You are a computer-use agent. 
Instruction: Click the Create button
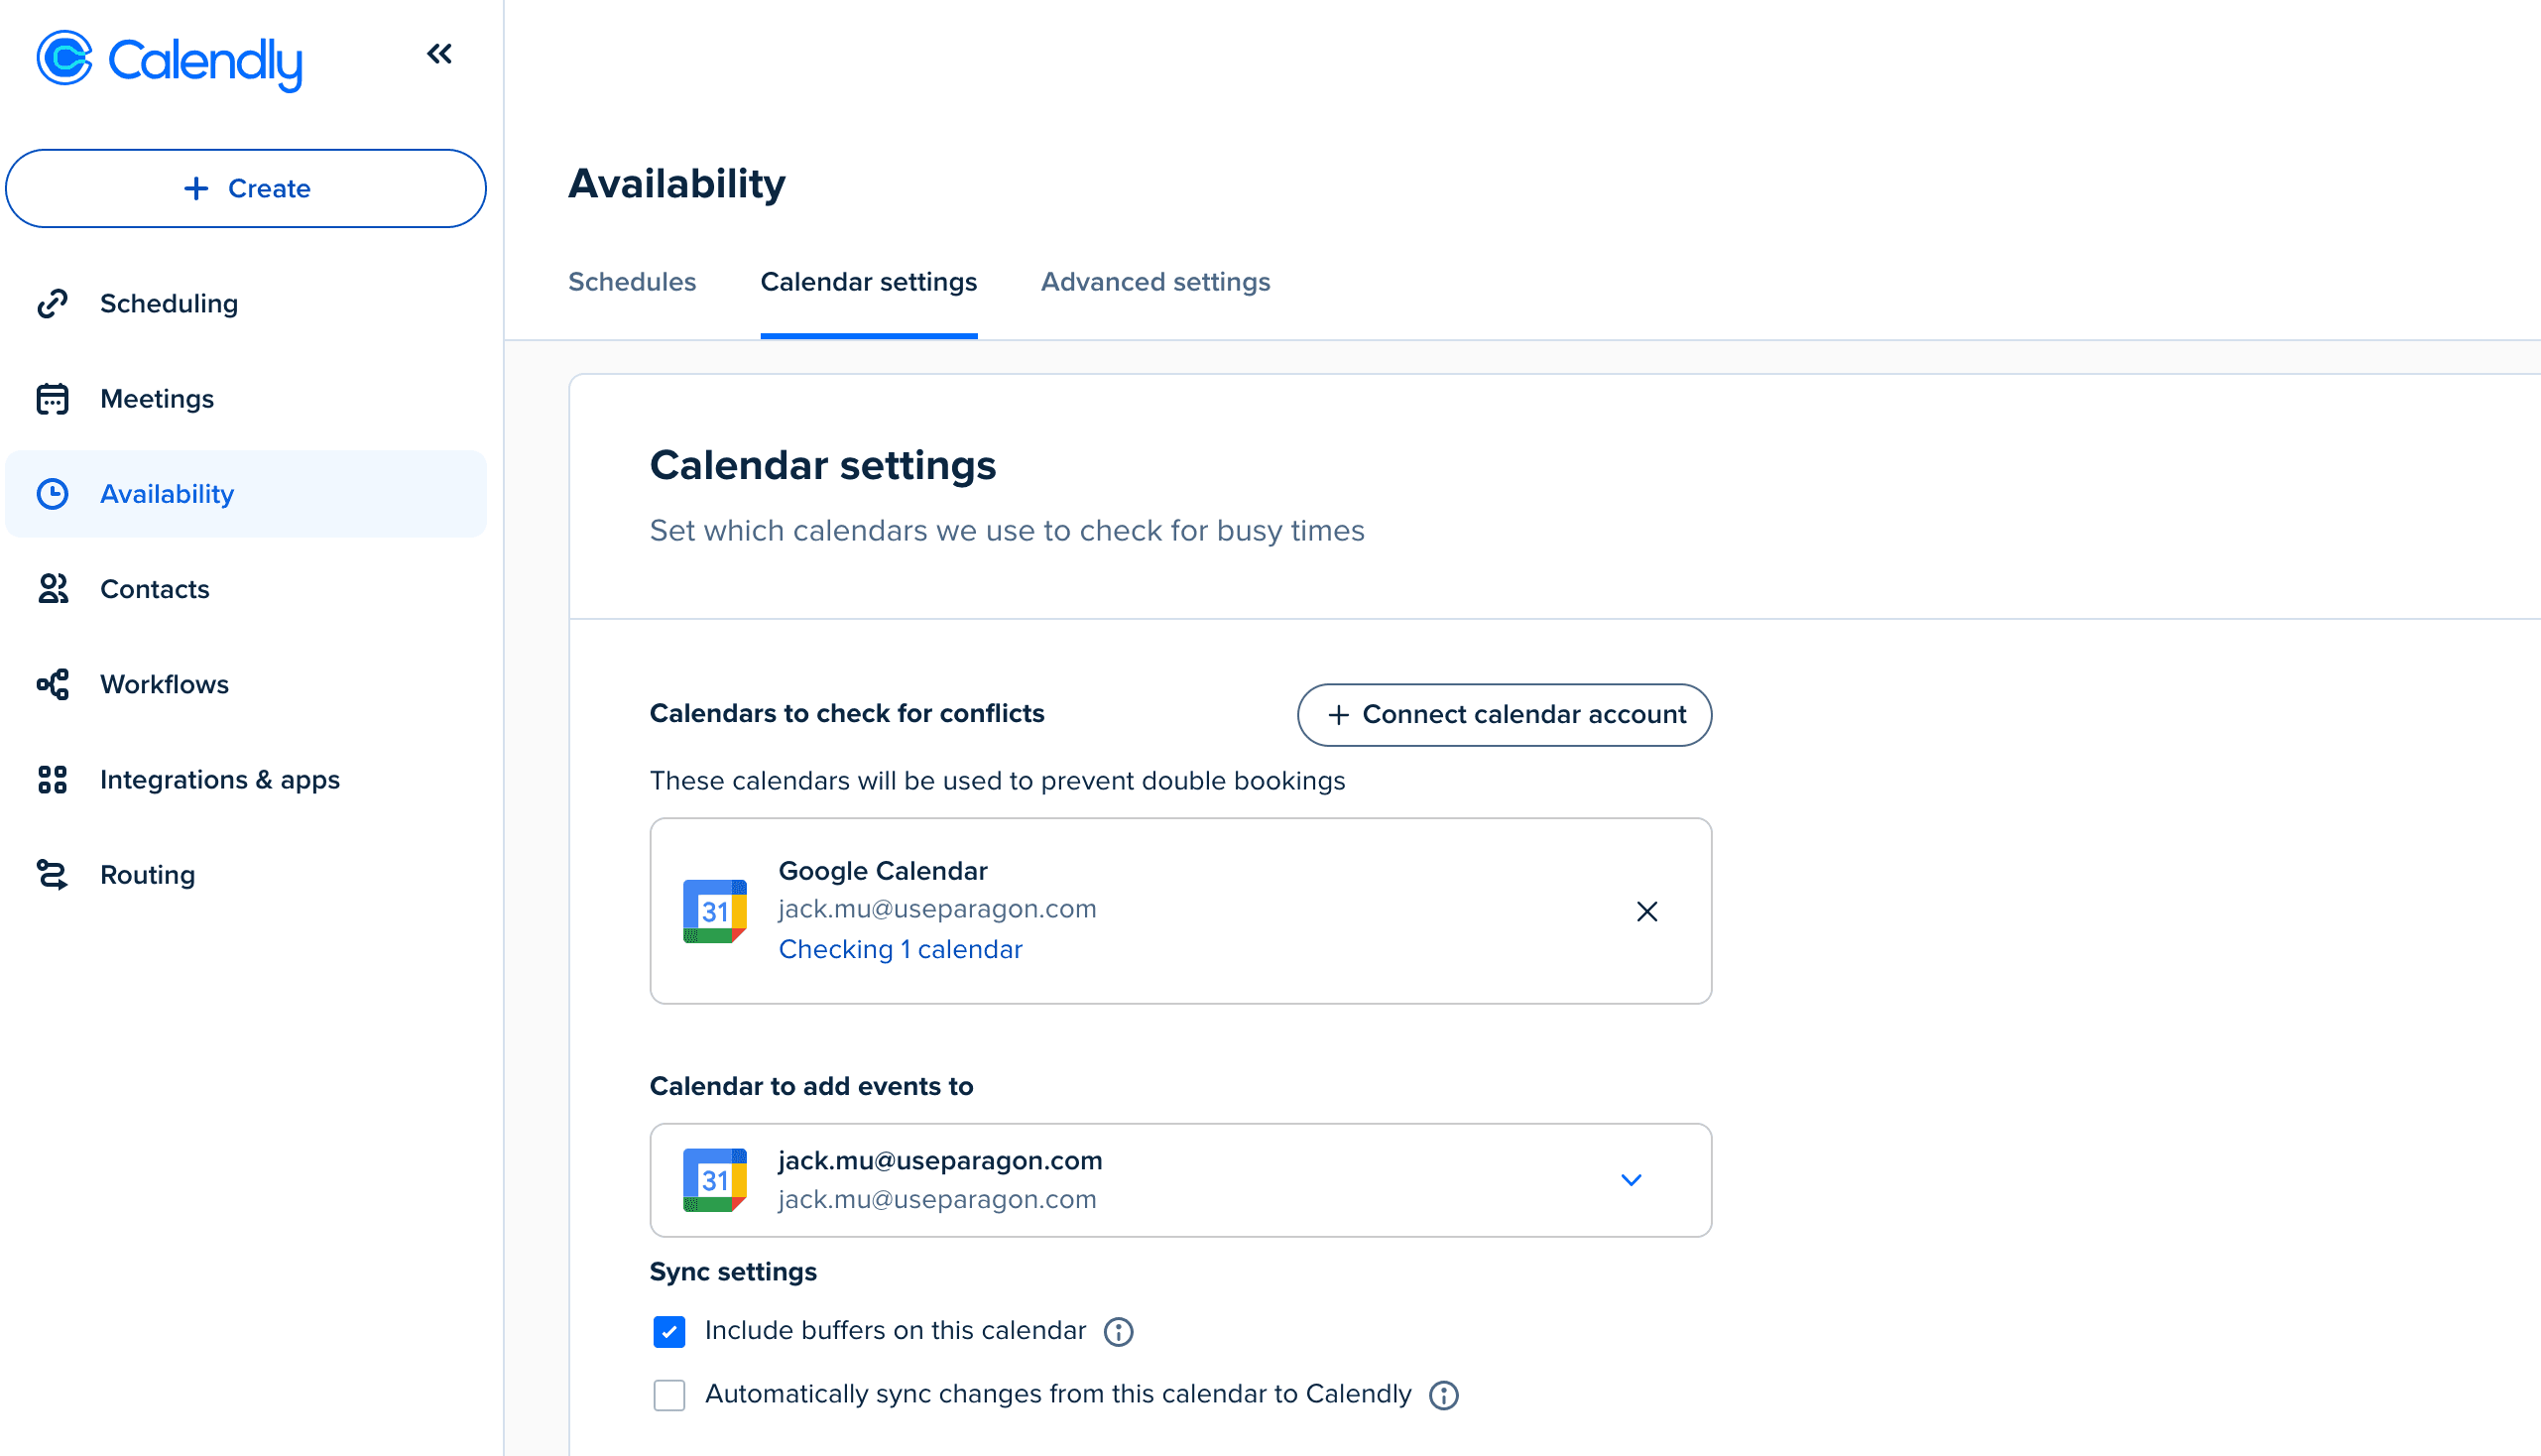point(246,188)
